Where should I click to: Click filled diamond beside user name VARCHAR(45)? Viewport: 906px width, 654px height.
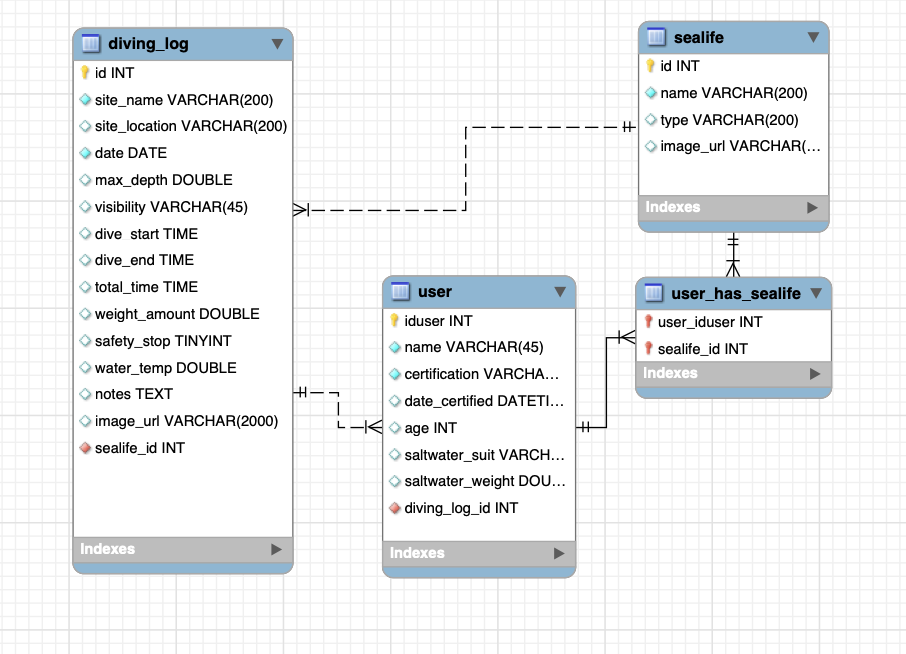coord(395,347)
